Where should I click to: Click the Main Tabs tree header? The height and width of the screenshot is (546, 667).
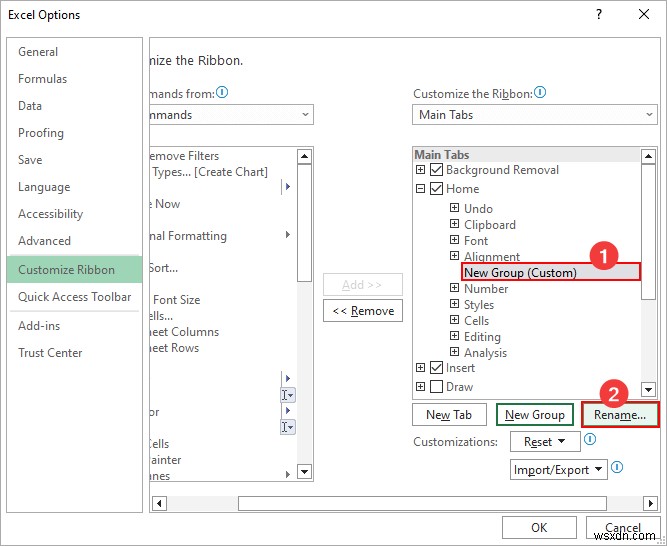[527, 155]
